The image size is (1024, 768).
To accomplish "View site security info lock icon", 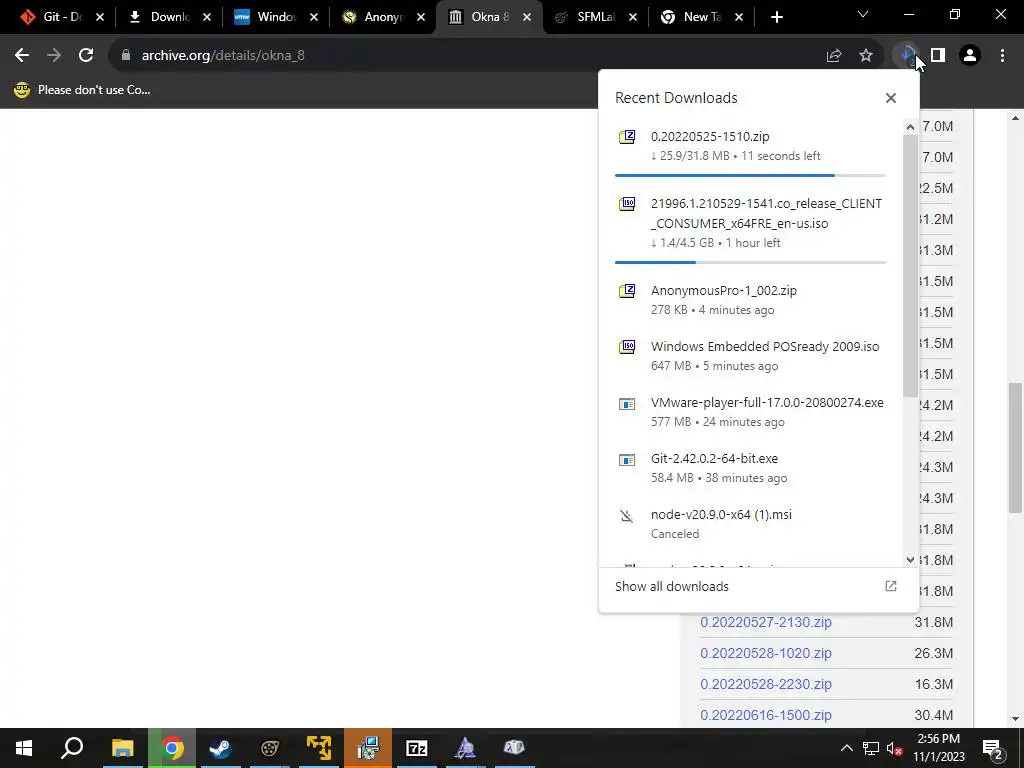I will (x=125, y=56).
